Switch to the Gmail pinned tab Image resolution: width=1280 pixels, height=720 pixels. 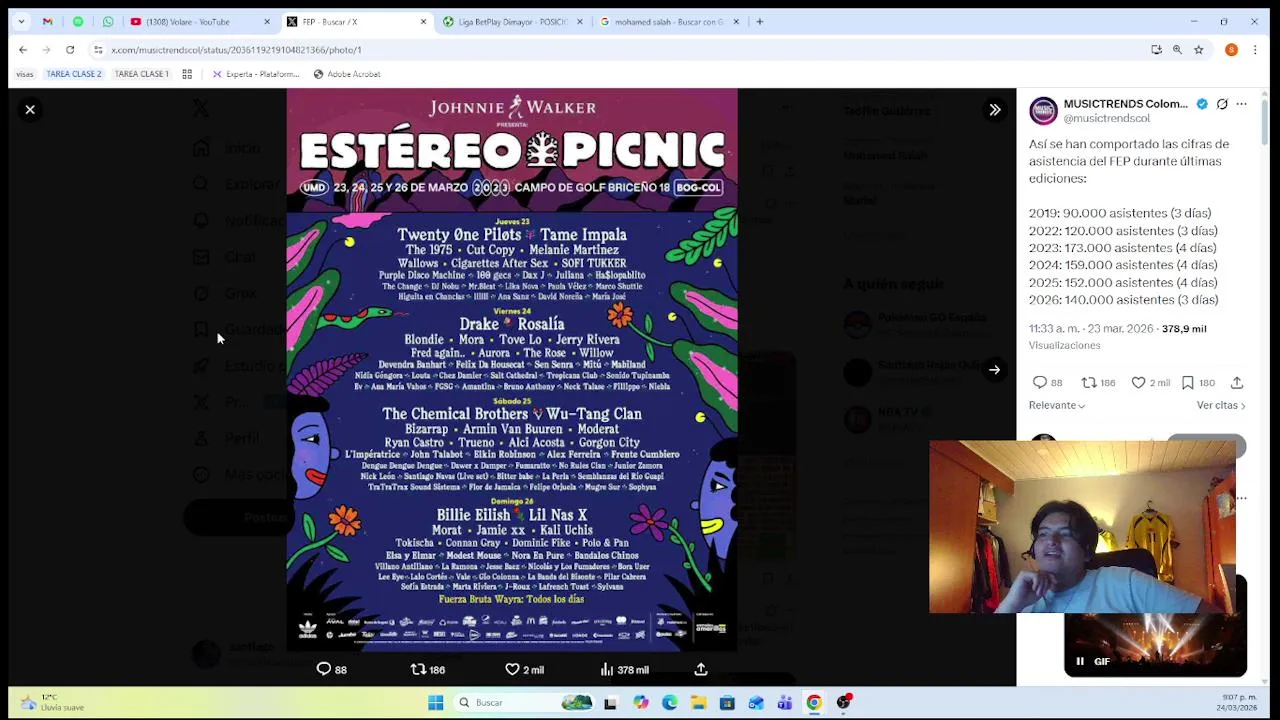[x=47, y=21]
